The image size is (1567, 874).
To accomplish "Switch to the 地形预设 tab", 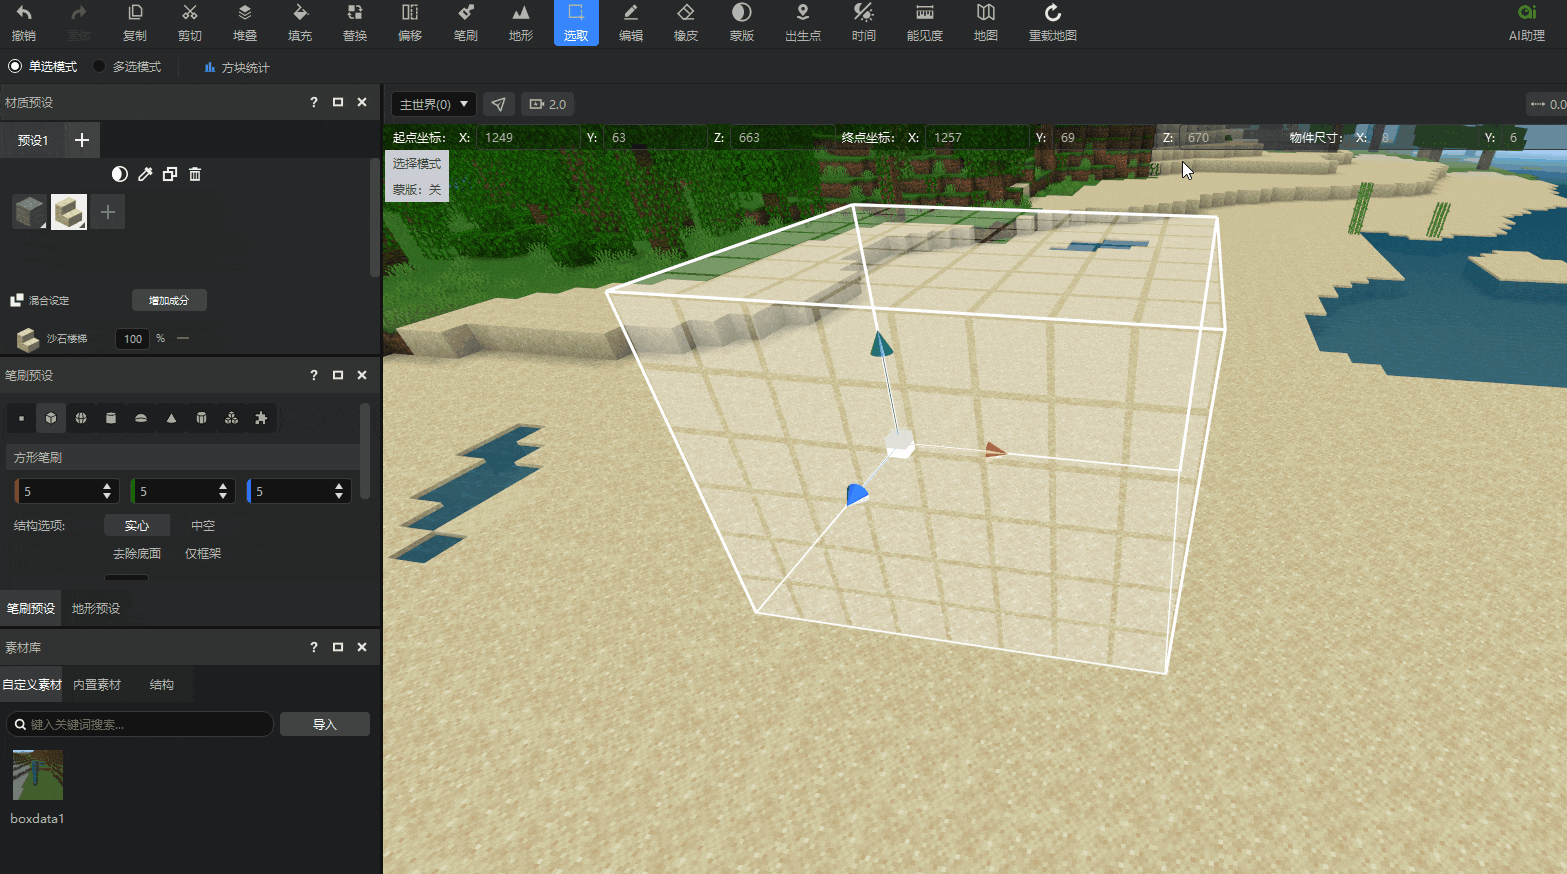I will click(96, 608).
